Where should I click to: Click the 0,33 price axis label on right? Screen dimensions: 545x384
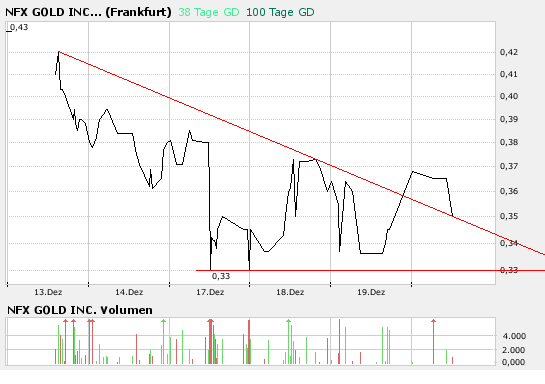tap(509, 270)
